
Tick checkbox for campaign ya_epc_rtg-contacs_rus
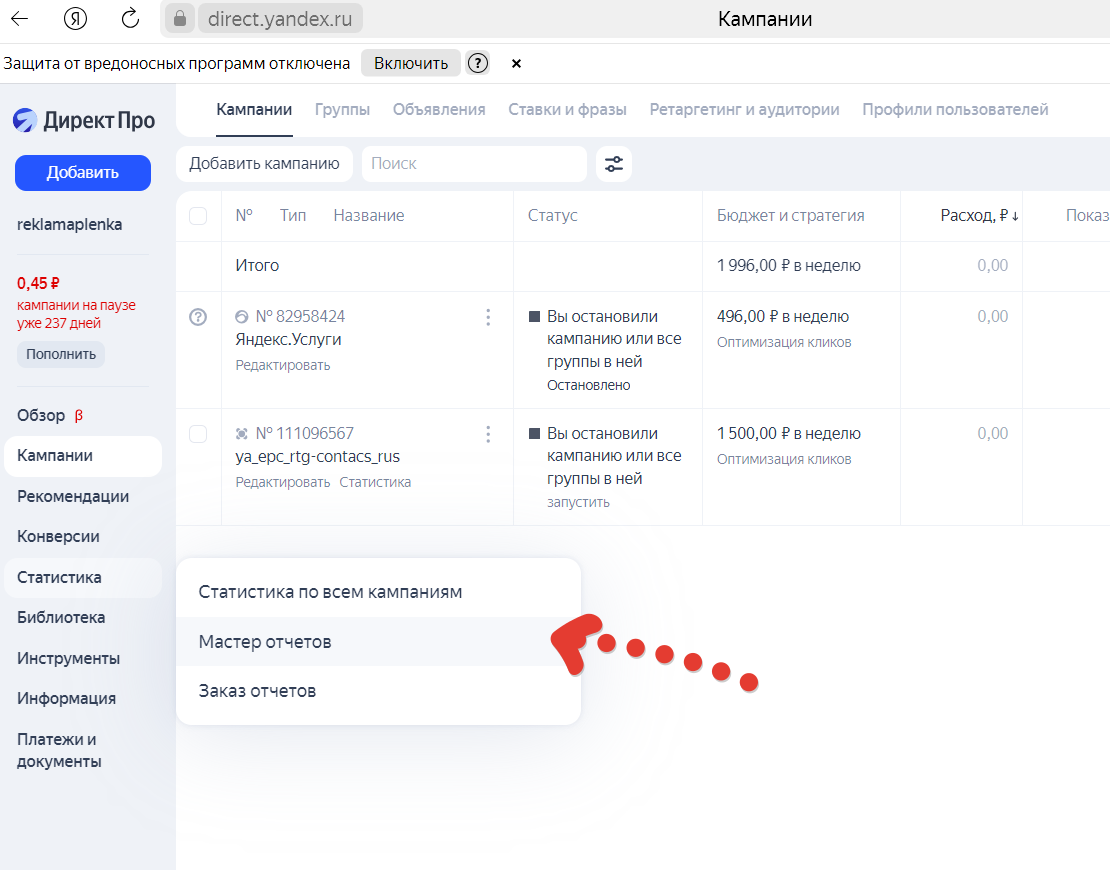pyautogui.click(x=198, y=434)
